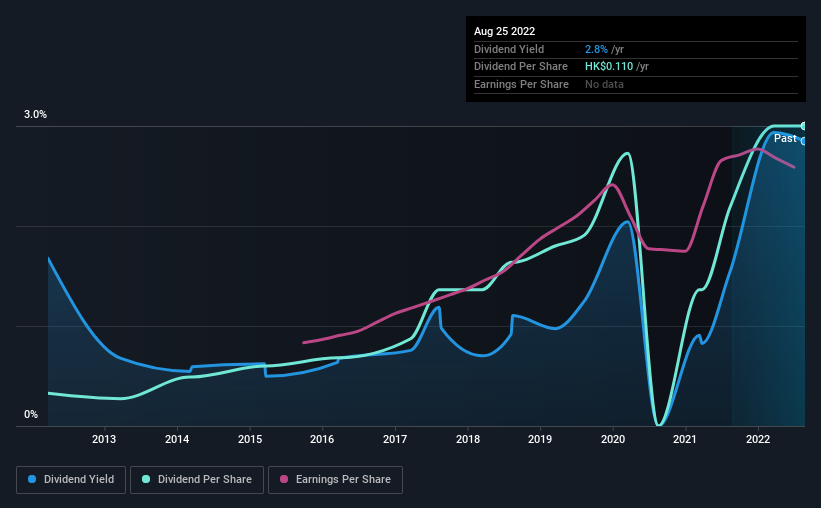Click the pink Earnings Per Share legend dot
The image size is (821, 508).
click(284, 479)
